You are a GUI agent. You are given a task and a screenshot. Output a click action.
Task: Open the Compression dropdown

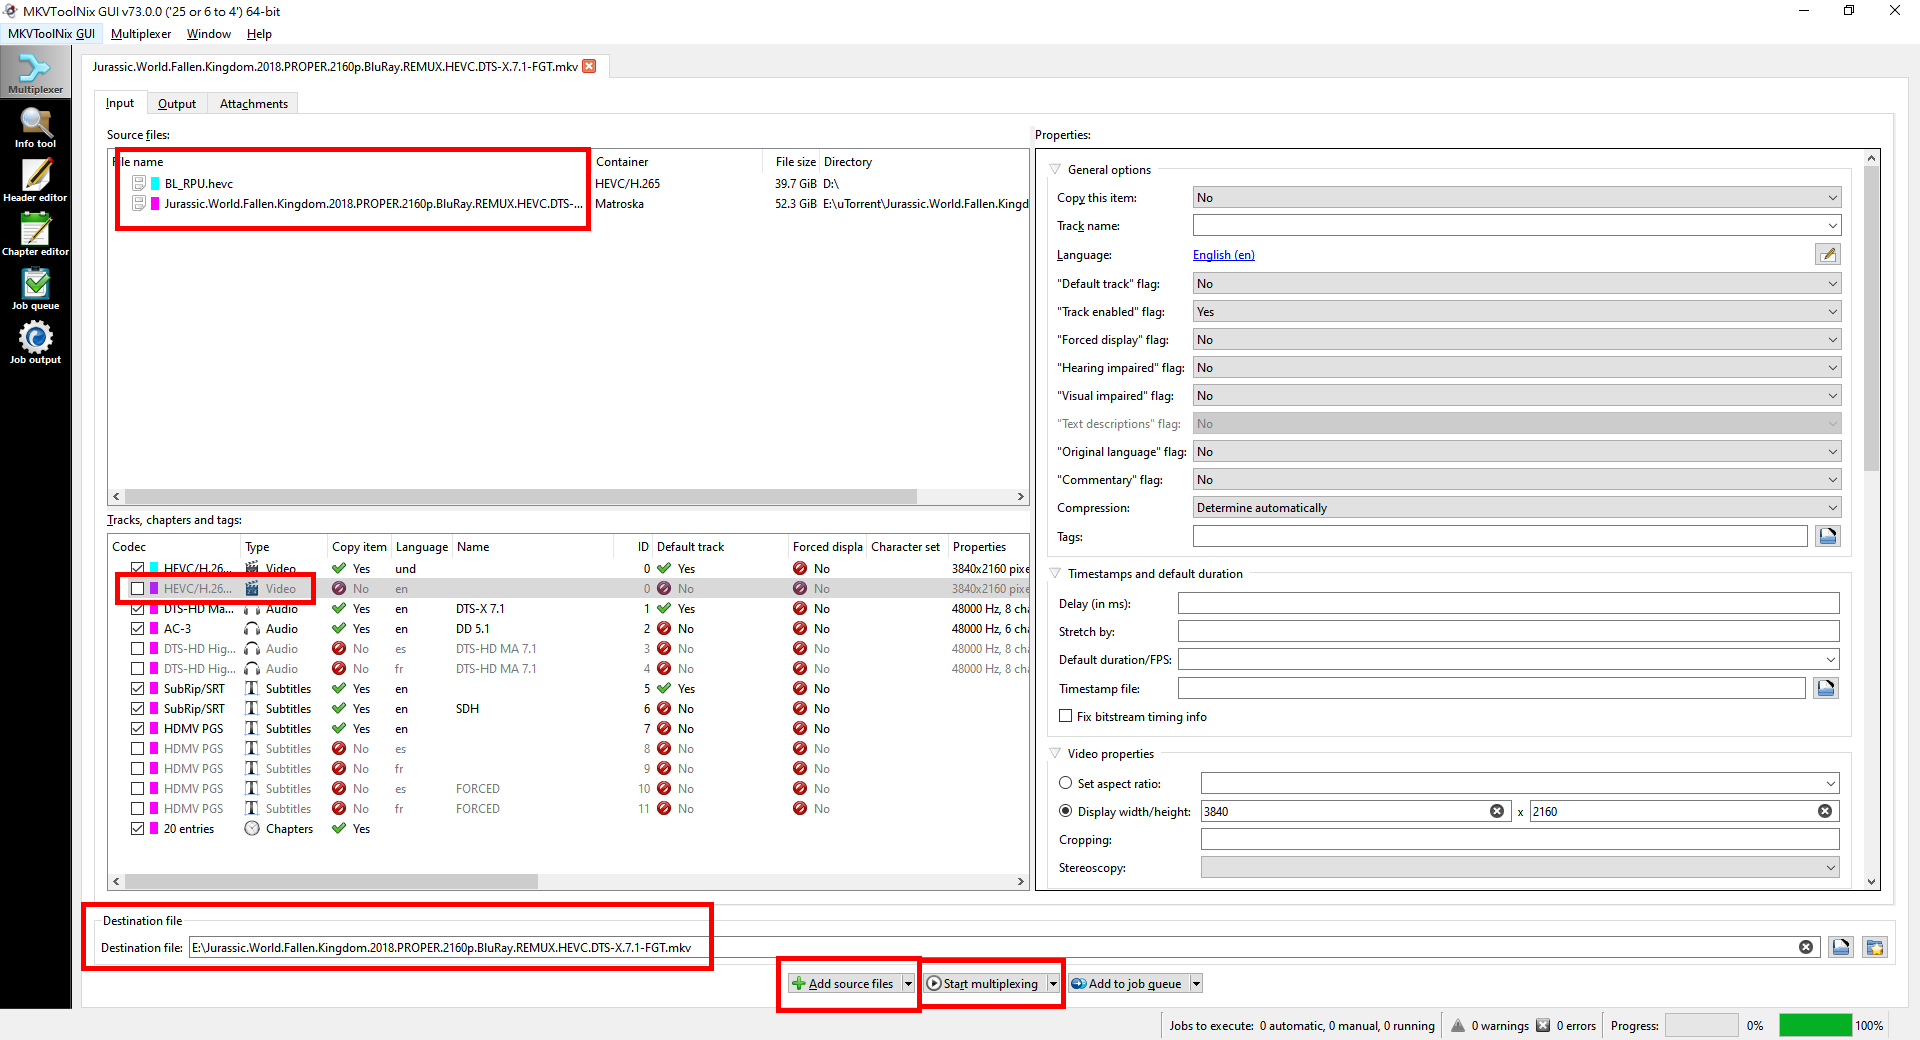(x=1516, y=508)
